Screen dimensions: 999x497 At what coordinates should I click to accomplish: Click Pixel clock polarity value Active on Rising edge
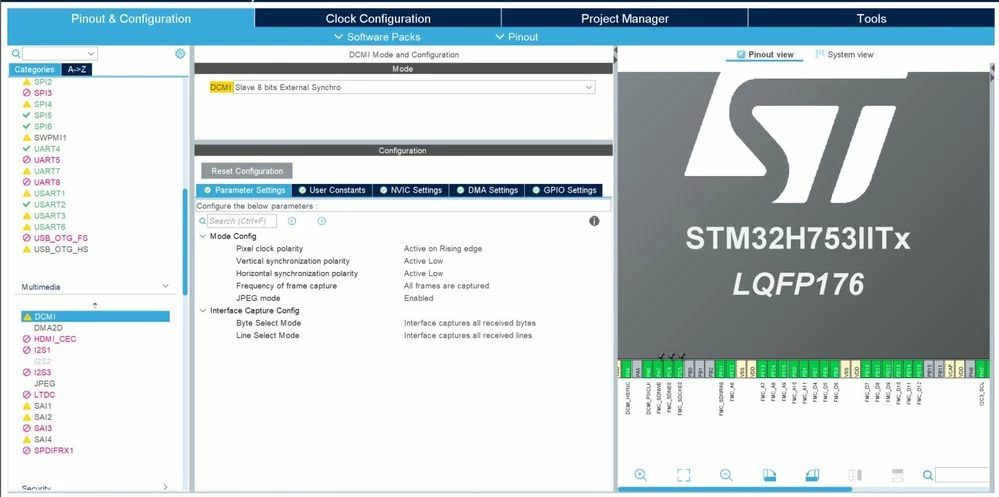(443, 248)
